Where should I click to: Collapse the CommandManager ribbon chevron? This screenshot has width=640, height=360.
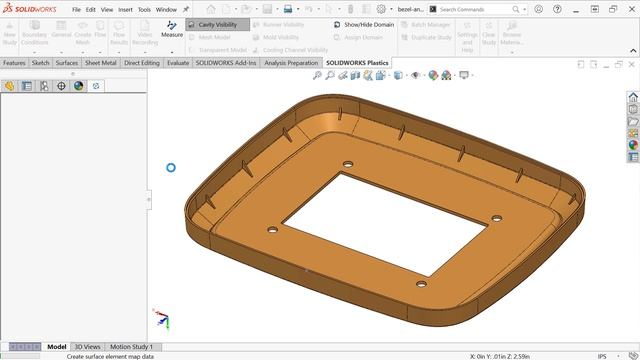(633, 51)
